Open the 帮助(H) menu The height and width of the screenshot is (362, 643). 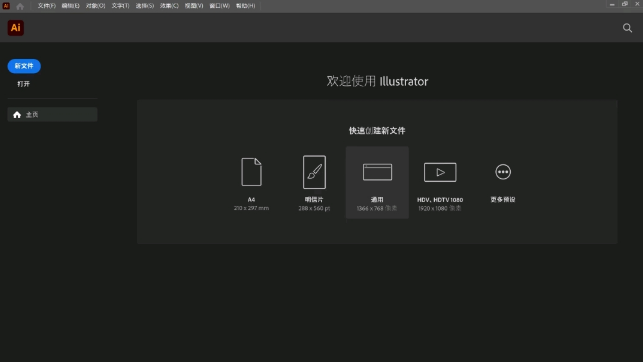pyautogui.click(x=245, y=6)
